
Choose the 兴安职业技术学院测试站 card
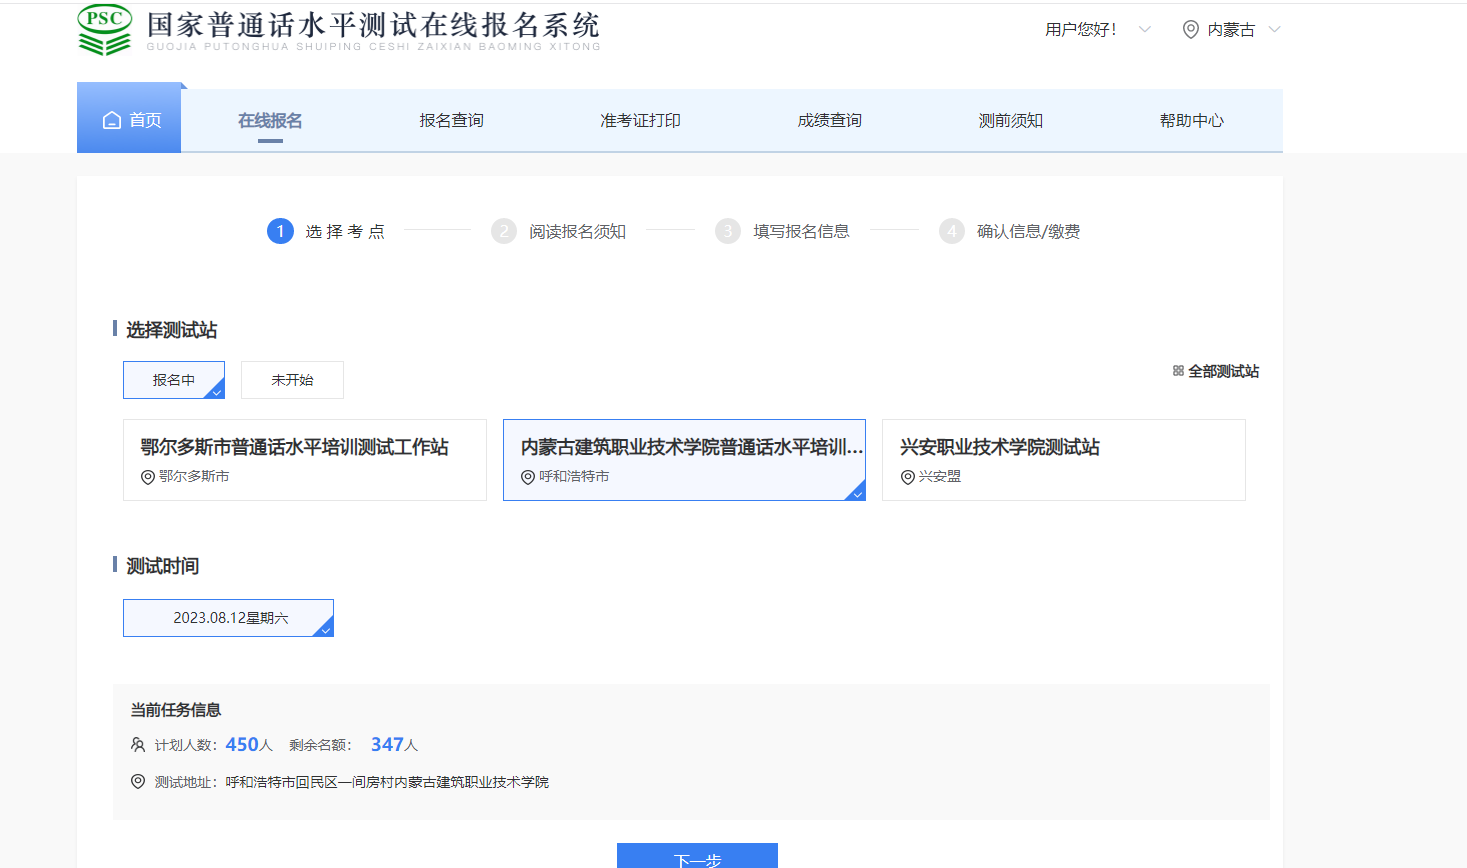pyautogui.click(x=1063, y=460)
